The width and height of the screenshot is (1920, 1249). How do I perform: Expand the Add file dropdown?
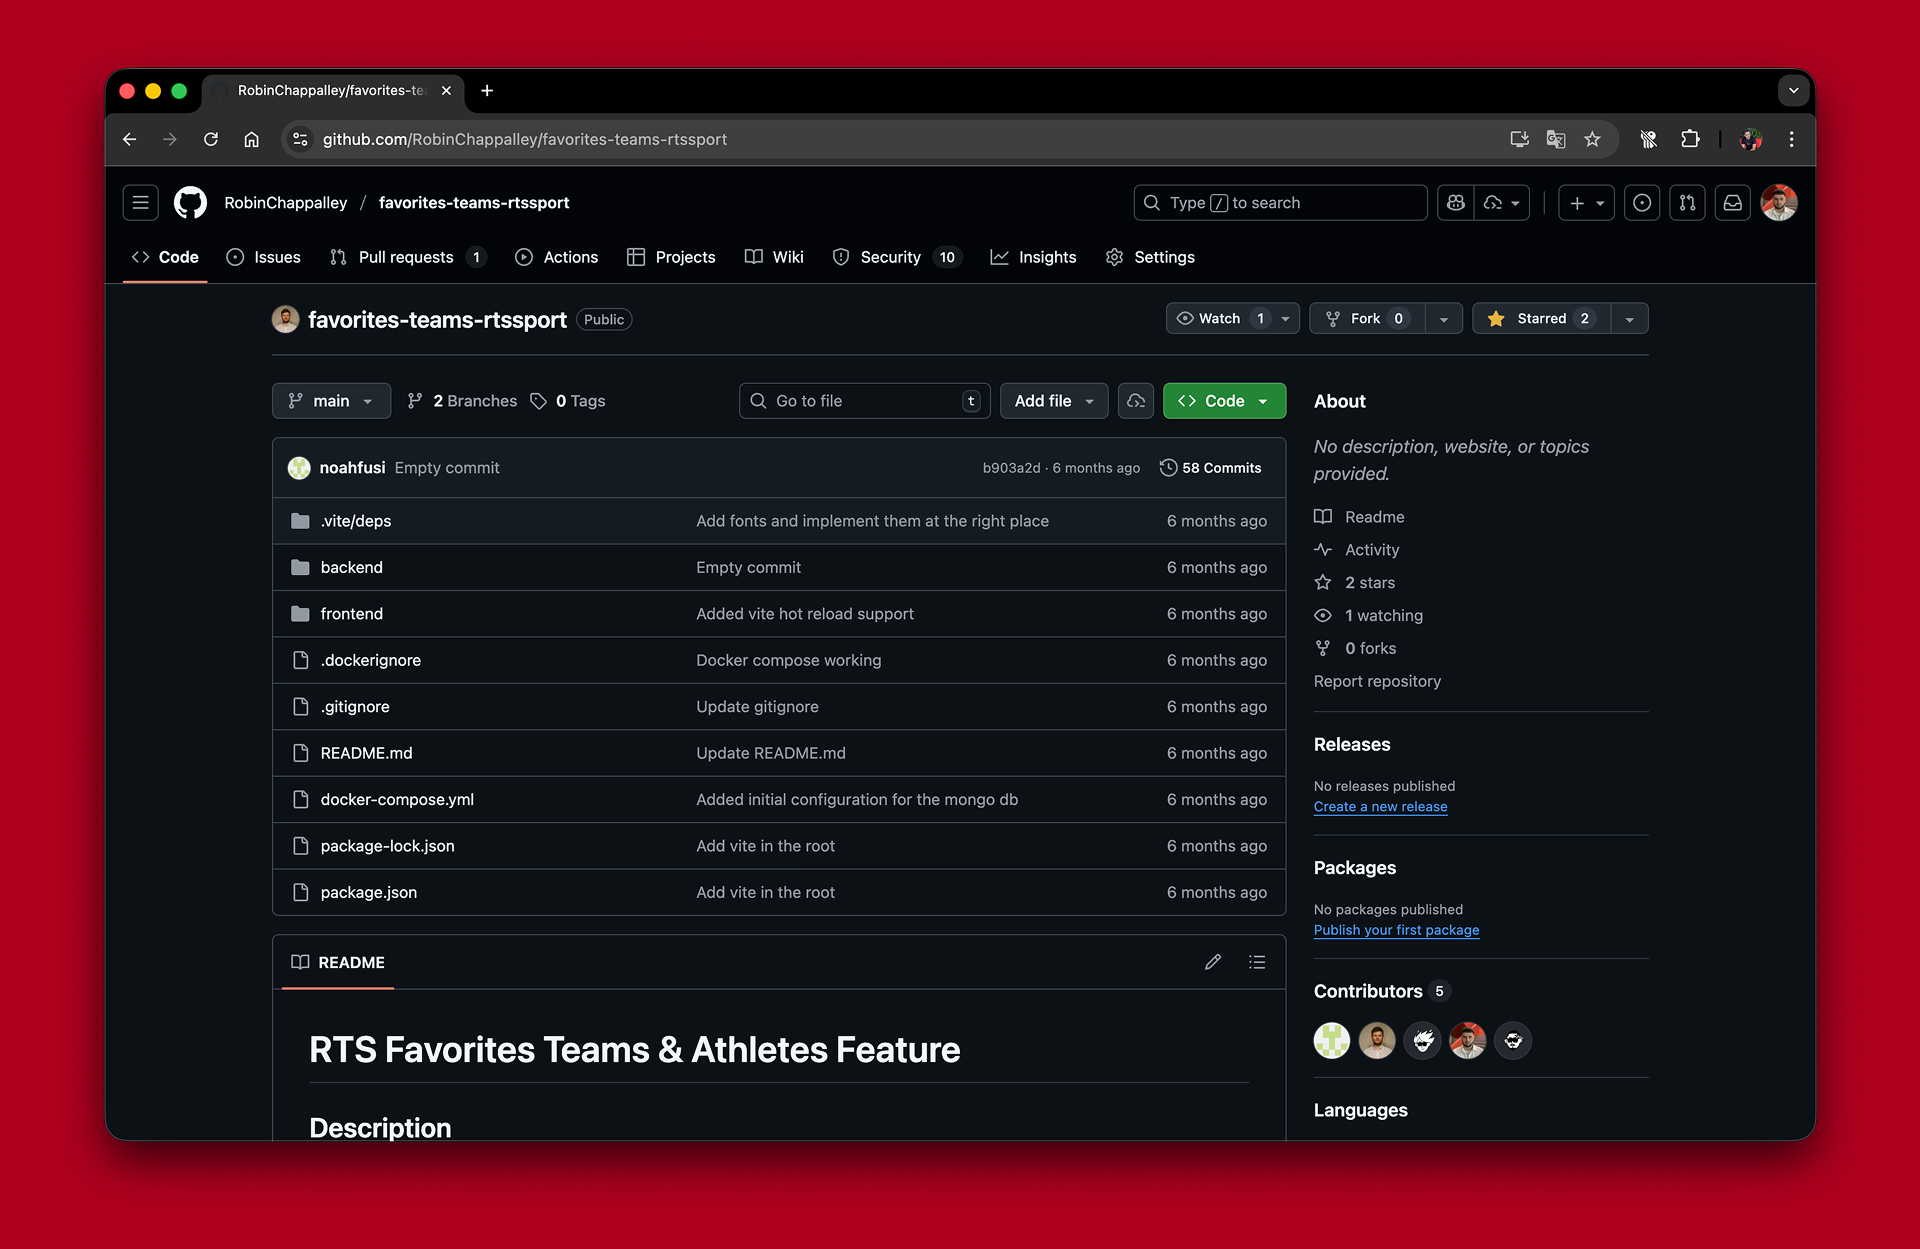[x=1054, y=401]
